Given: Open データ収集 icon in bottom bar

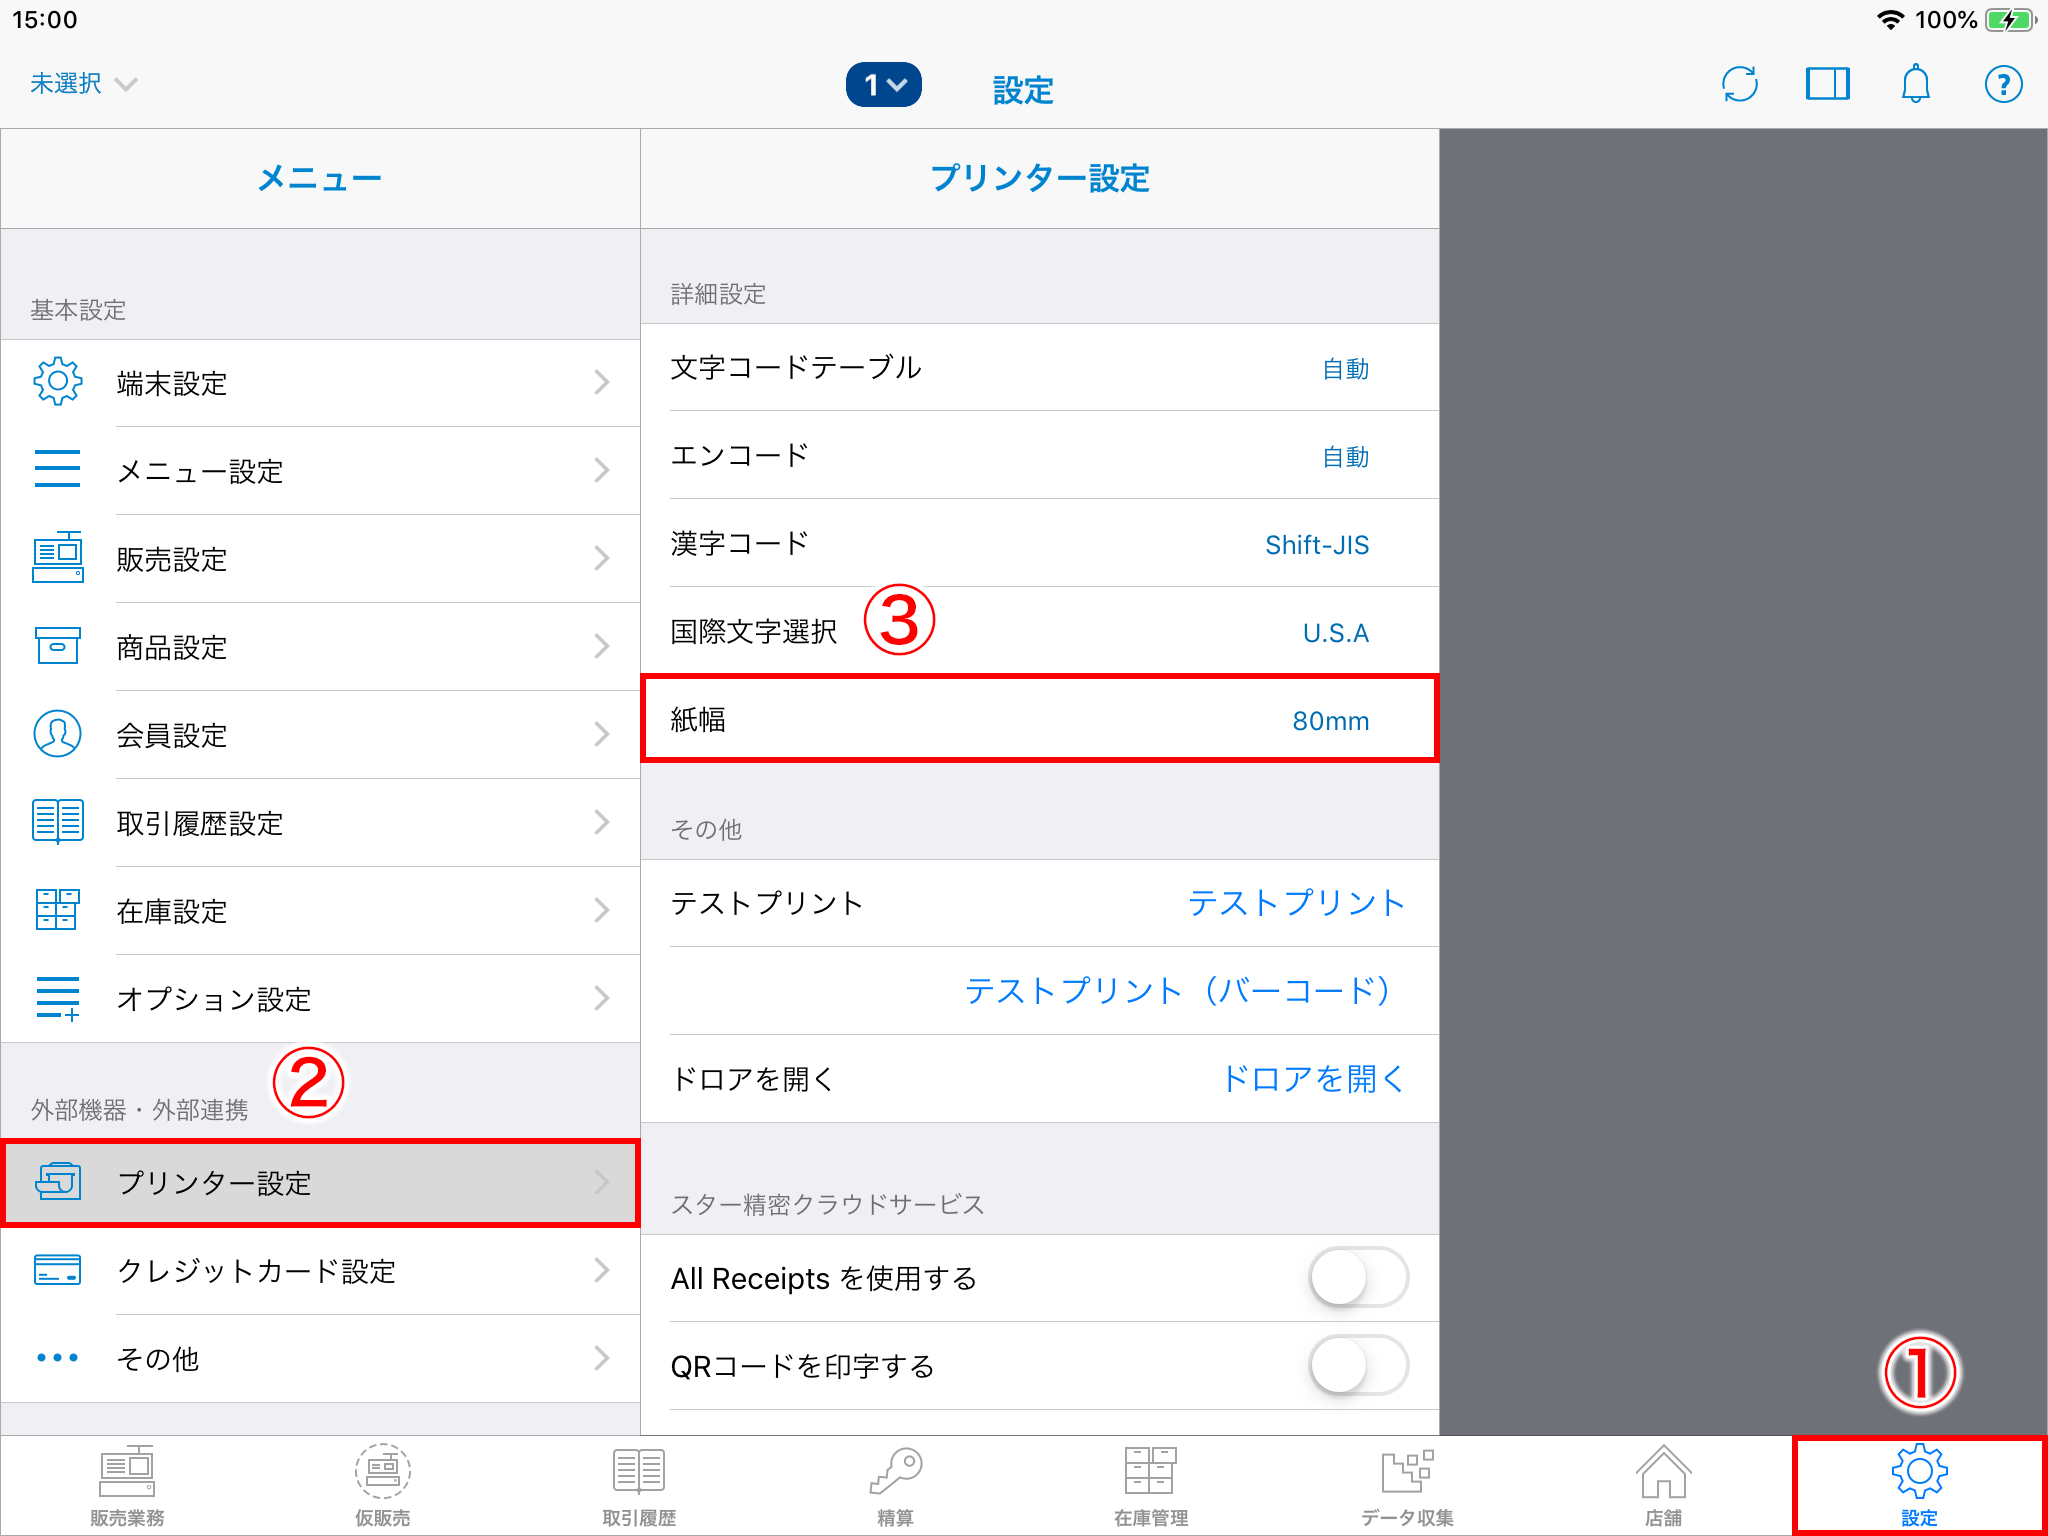Looking at the screenshot, I should [x=1407, y=1486].
